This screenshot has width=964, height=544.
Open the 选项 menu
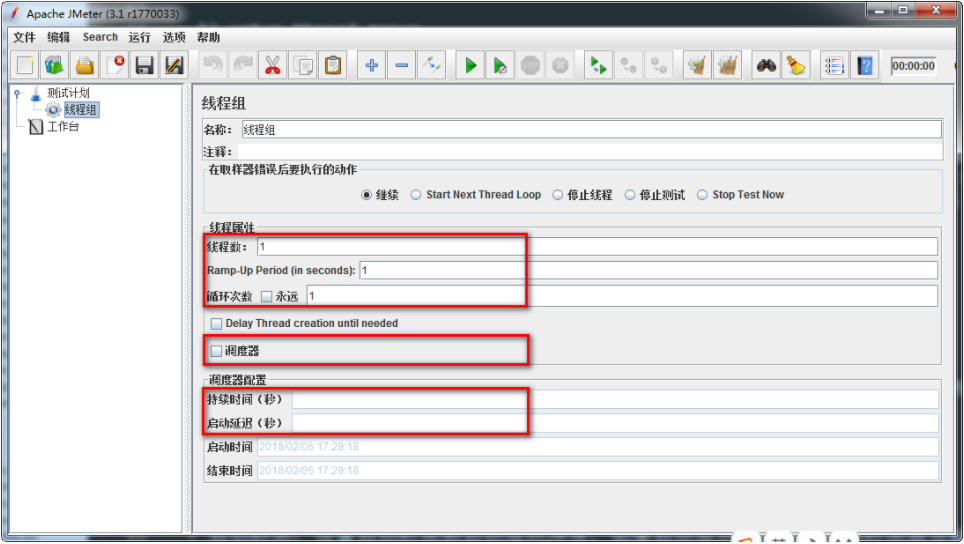pos(174,37)
